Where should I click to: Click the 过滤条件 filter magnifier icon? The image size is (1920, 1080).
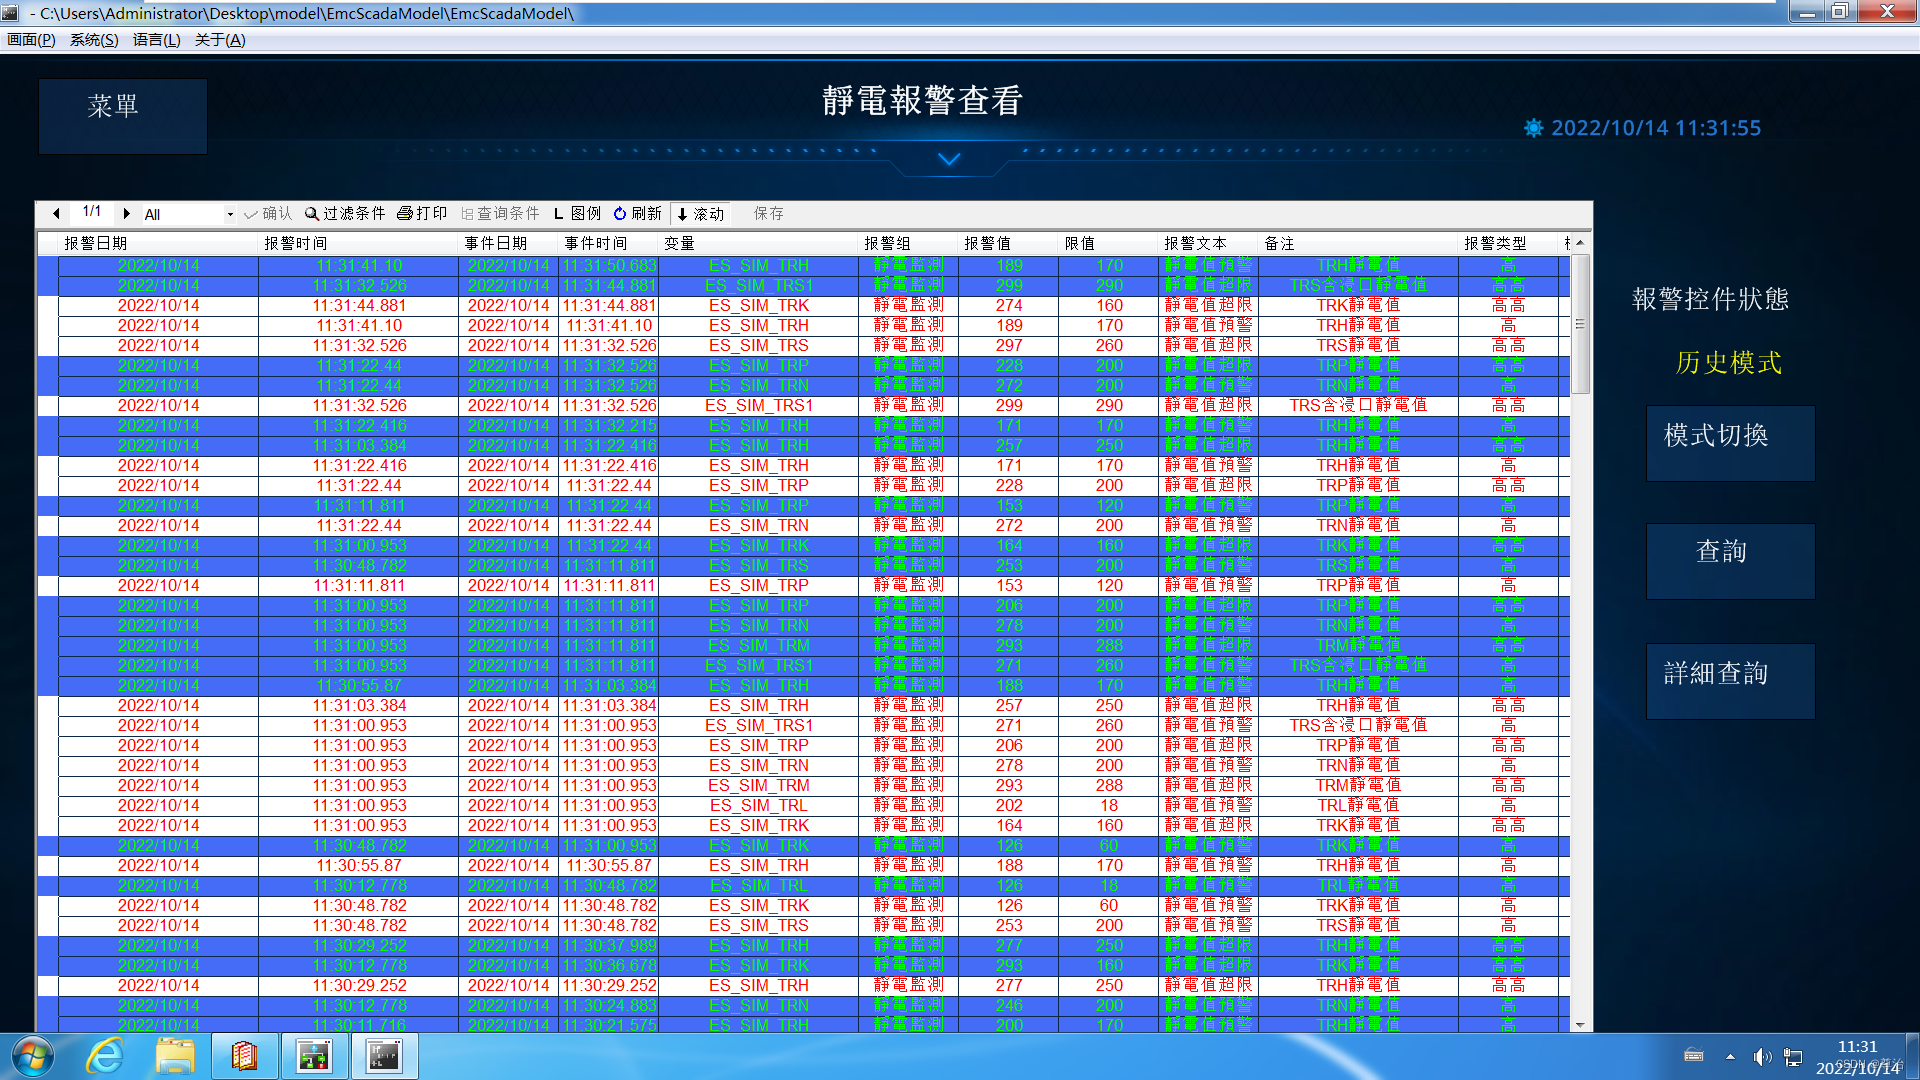click(x=312, y=214)
